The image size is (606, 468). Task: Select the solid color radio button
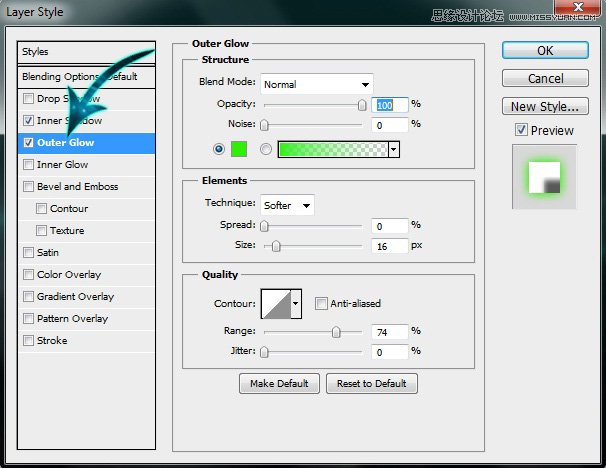click(x=219, y=149)
